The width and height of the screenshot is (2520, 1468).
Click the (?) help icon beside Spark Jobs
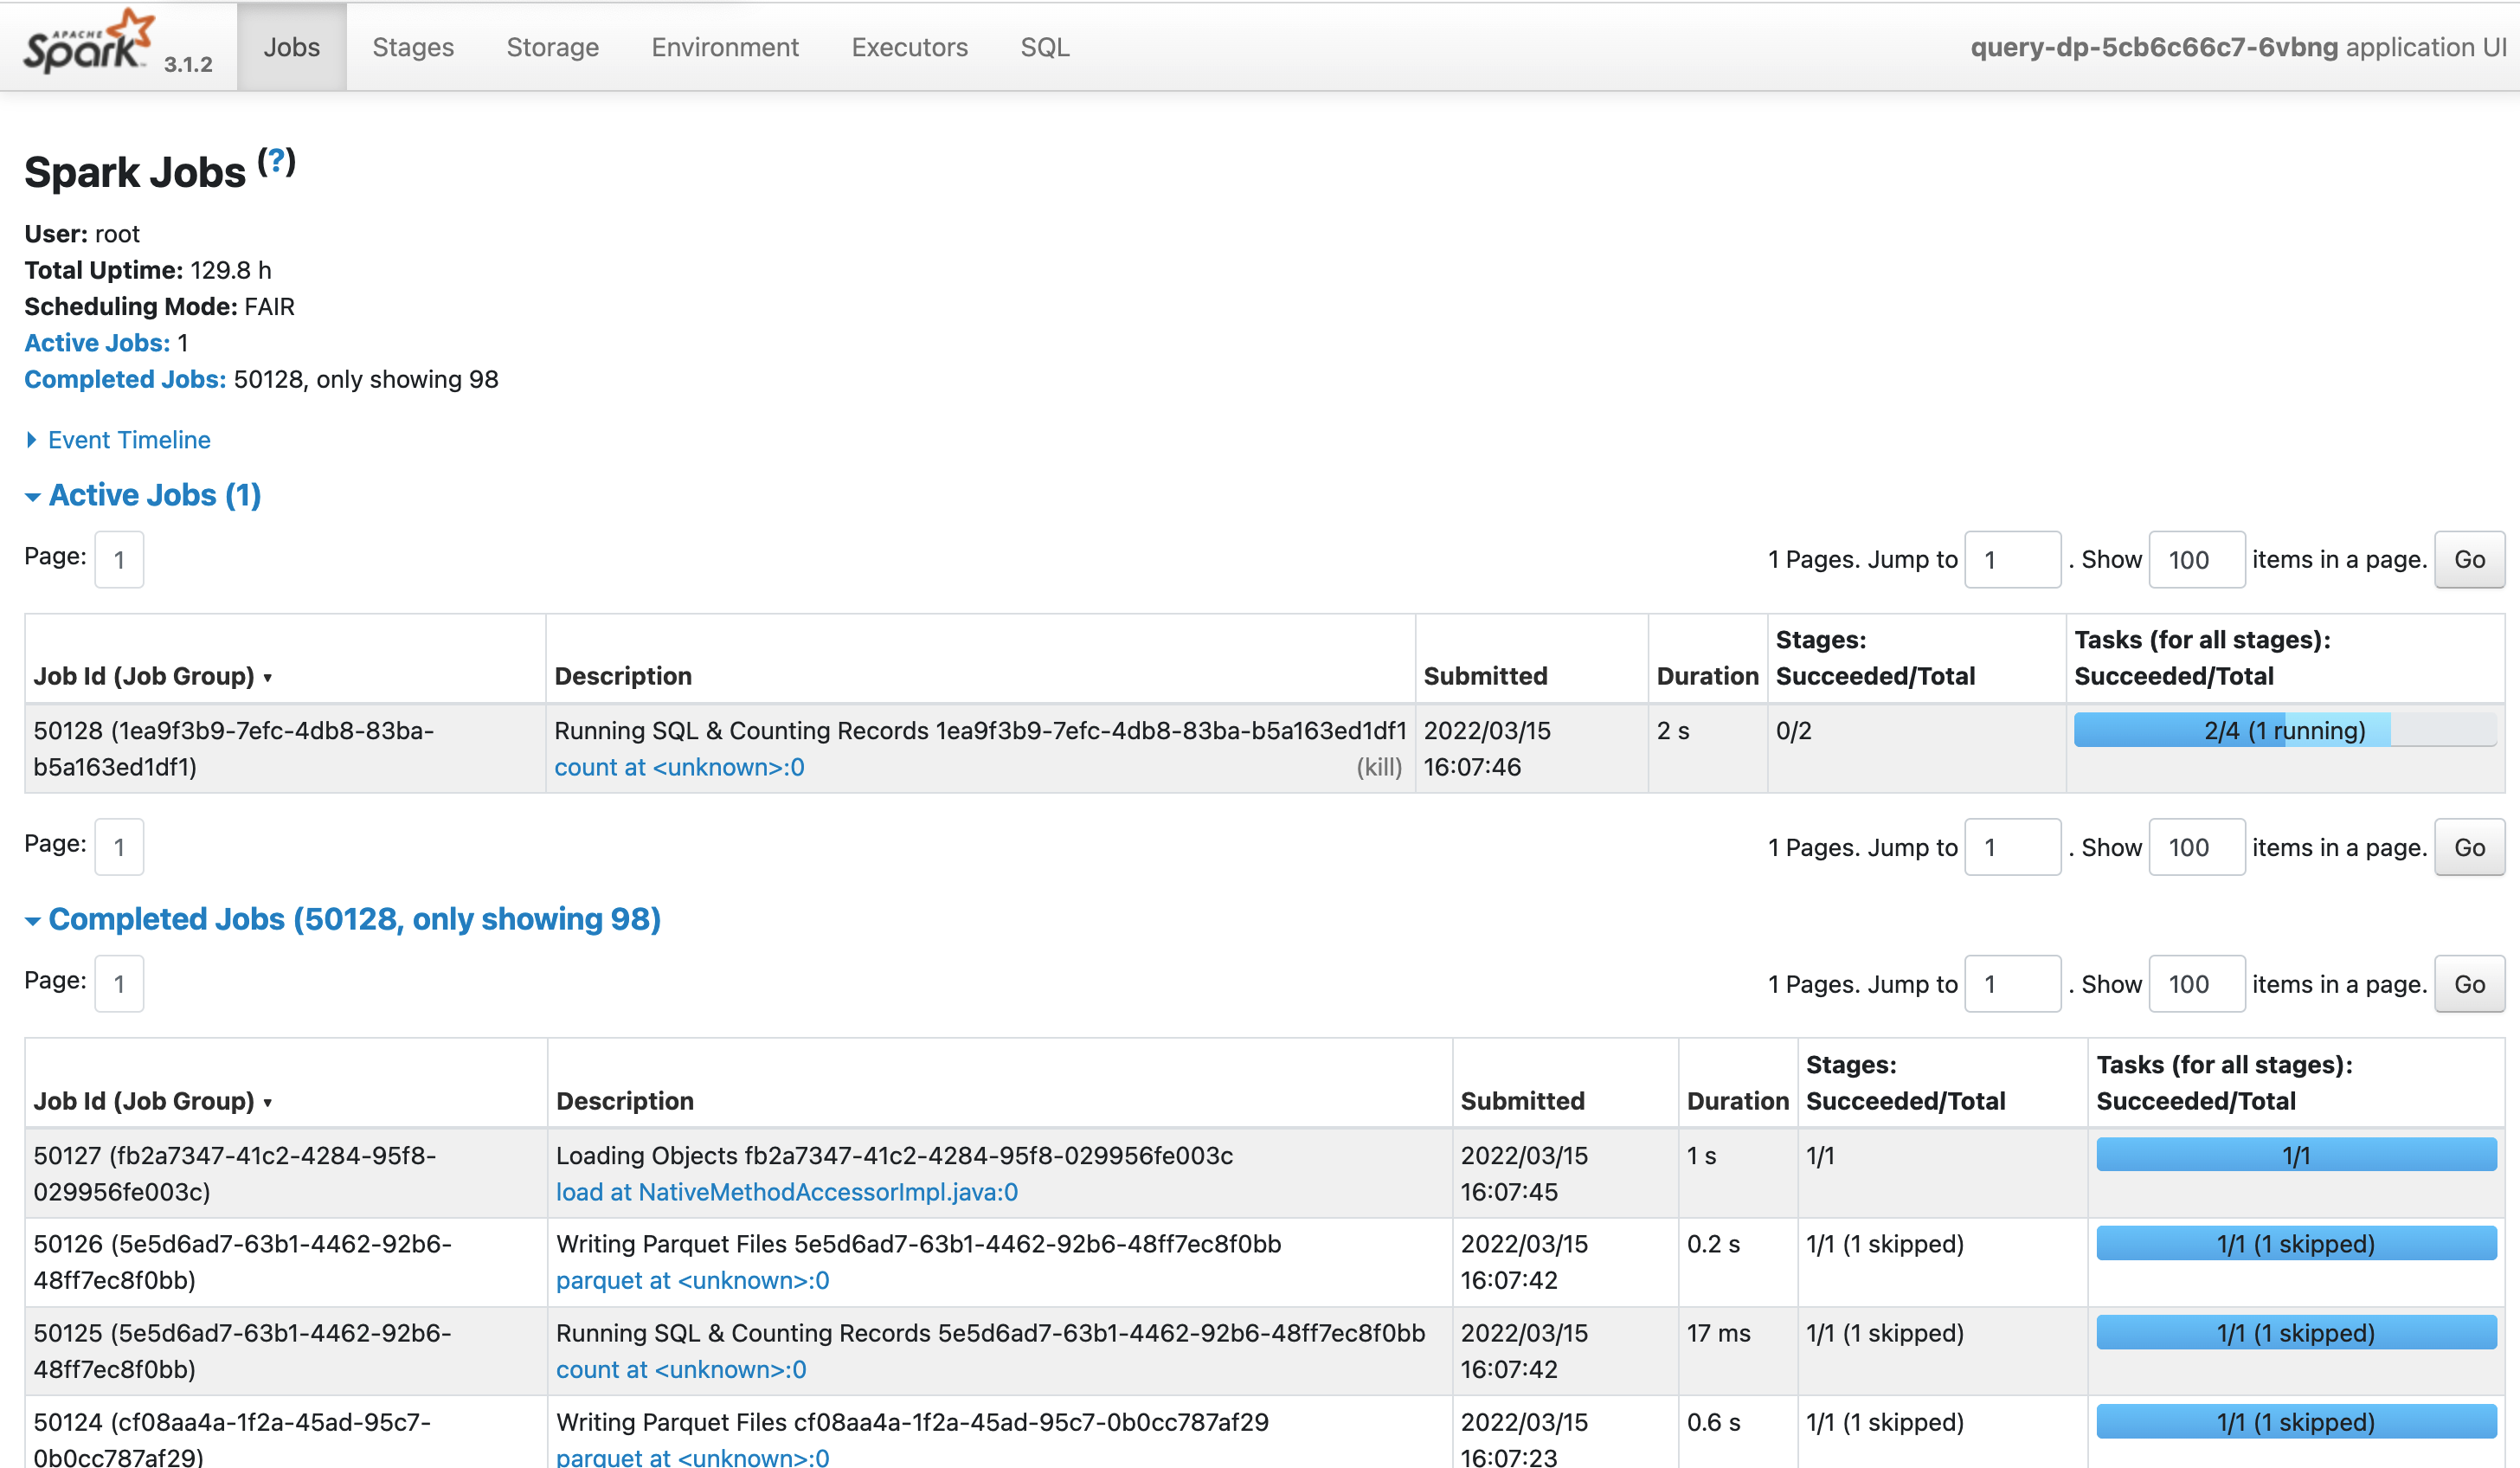pyautogui.click(x=276, y=162)
